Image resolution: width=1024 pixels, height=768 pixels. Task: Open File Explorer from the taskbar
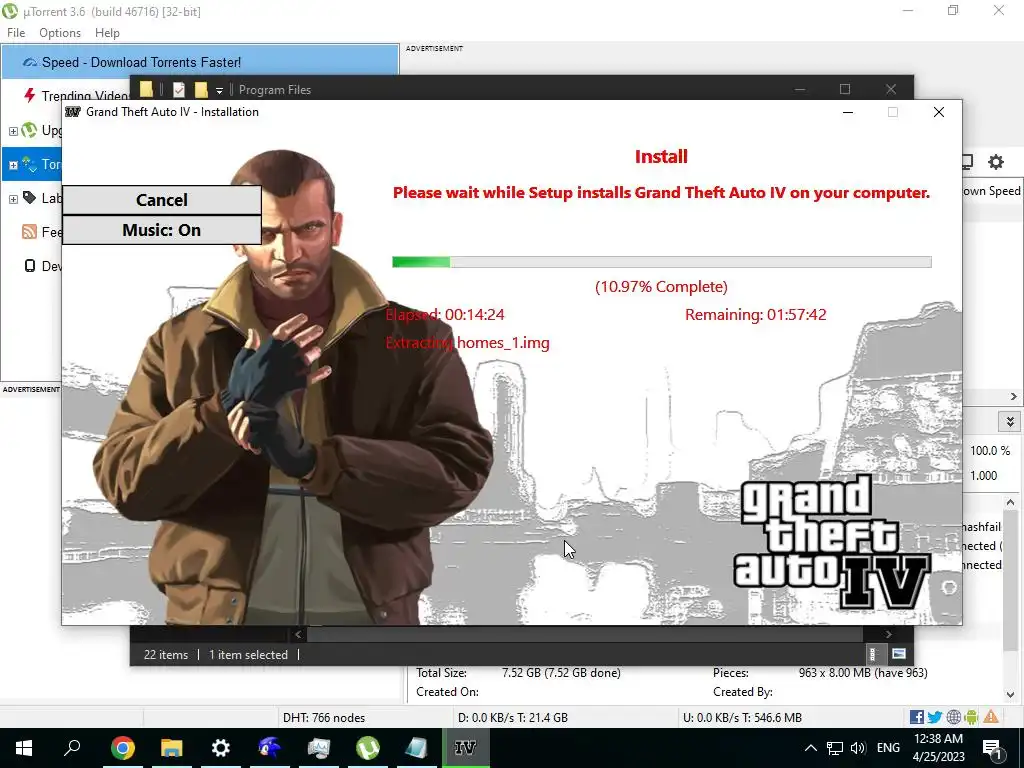click(x=172, y=748)
